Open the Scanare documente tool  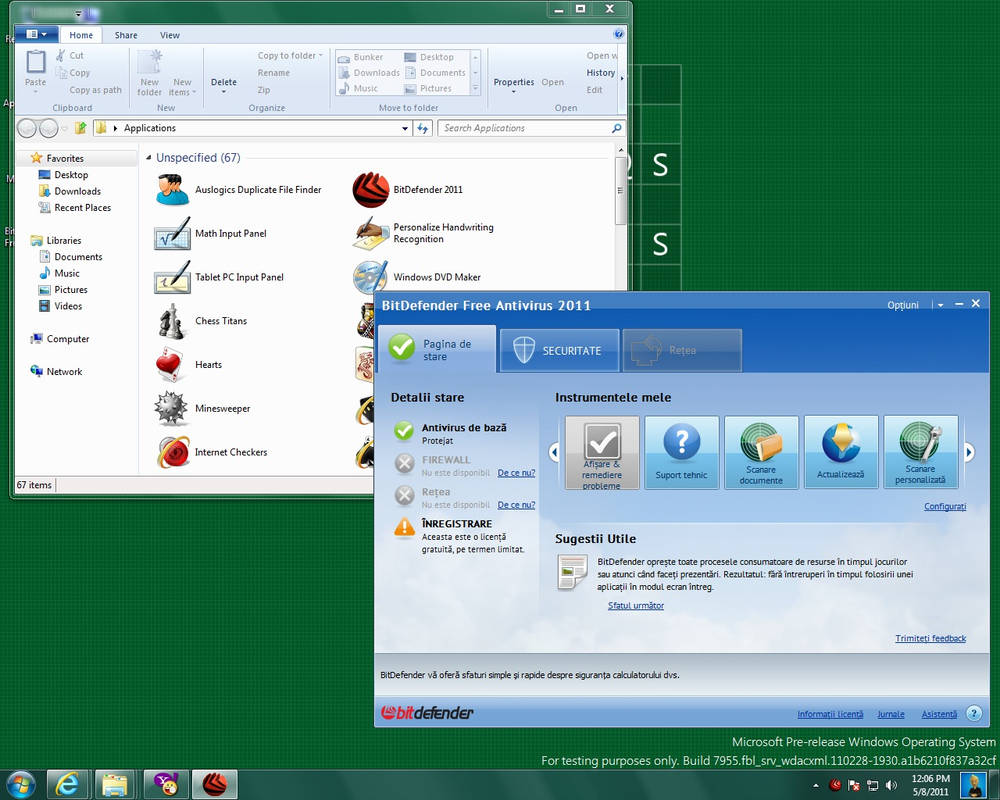762,452
